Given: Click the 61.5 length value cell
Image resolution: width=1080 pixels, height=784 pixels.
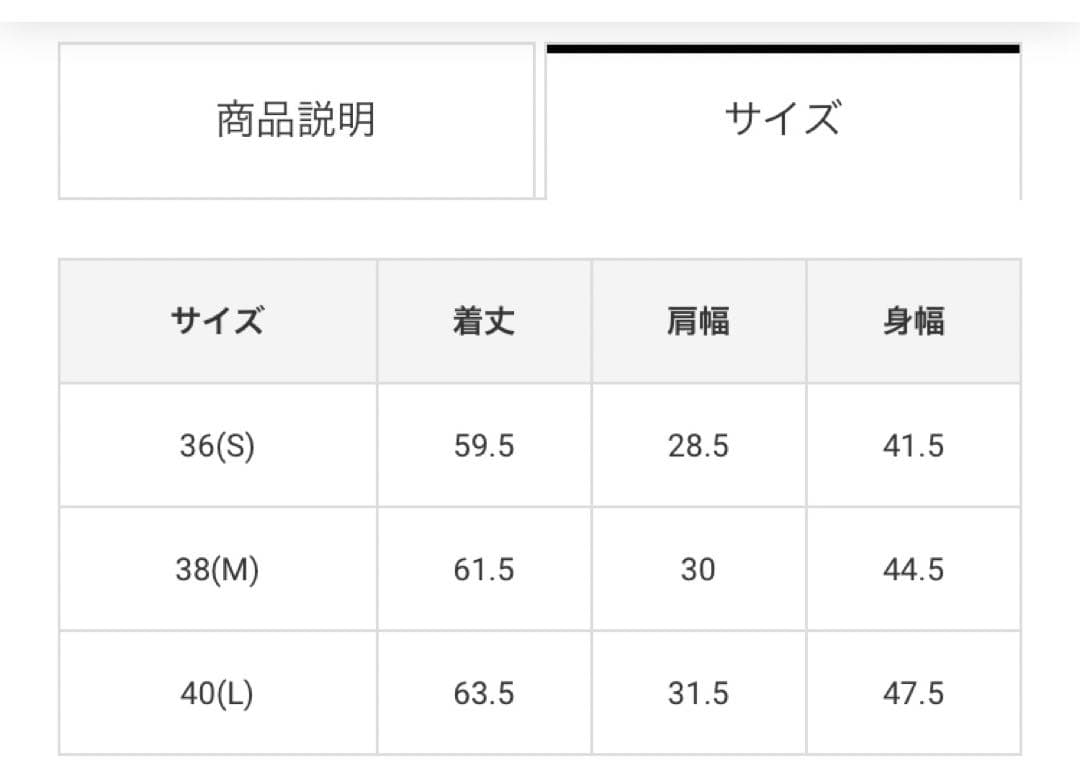Looking at the screenshot, I should pos(484,569).
